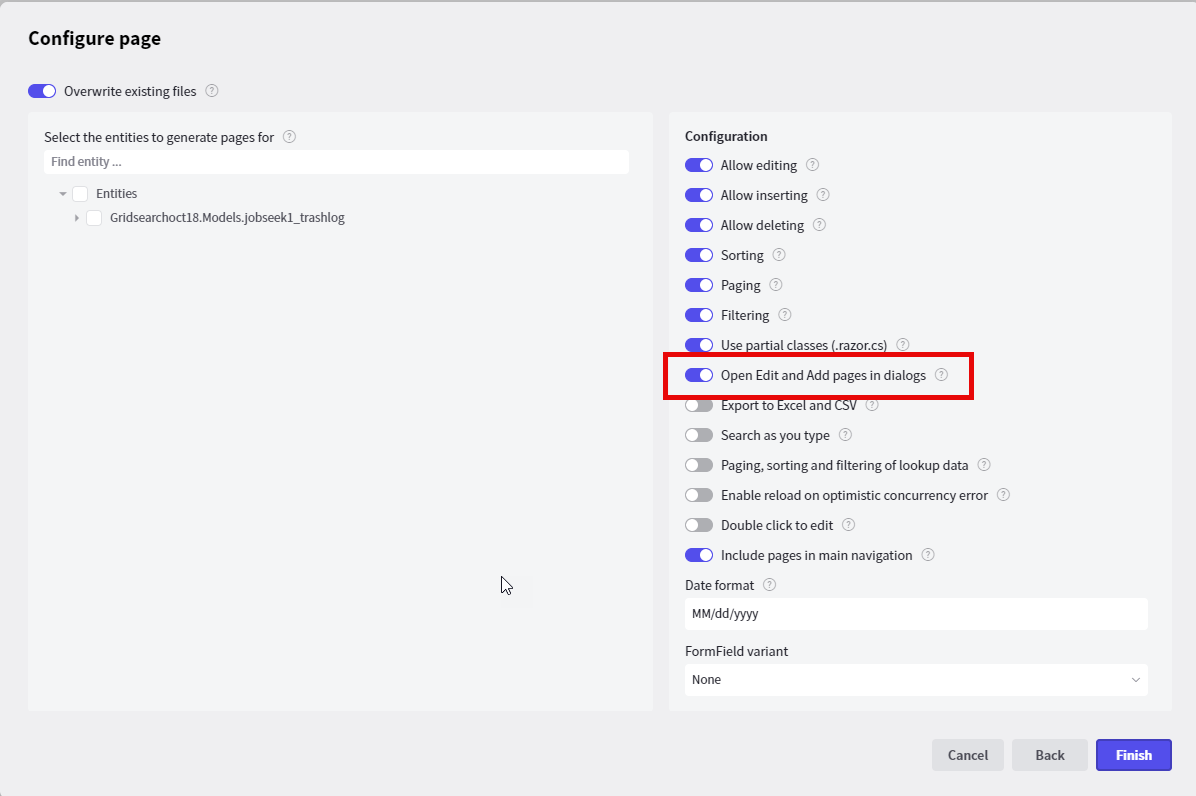
Task: Turn off Open Edit and Add pages in dialogs
Action: pos(698,375)
